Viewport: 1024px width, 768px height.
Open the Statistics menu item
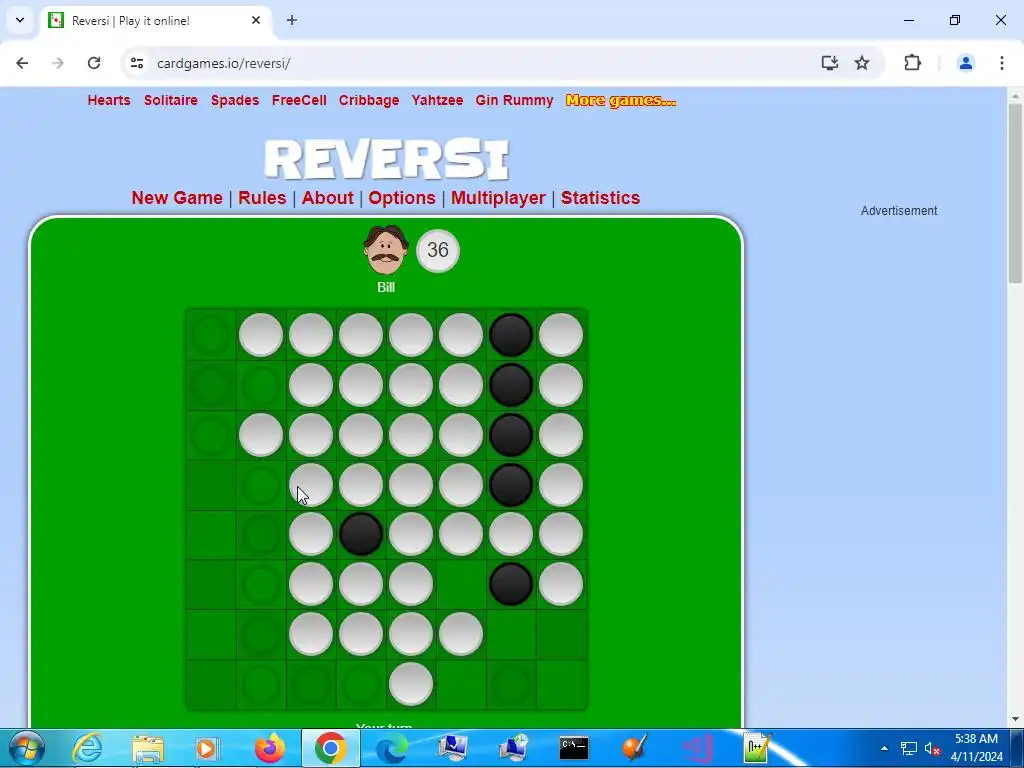(x=600, y=198)
